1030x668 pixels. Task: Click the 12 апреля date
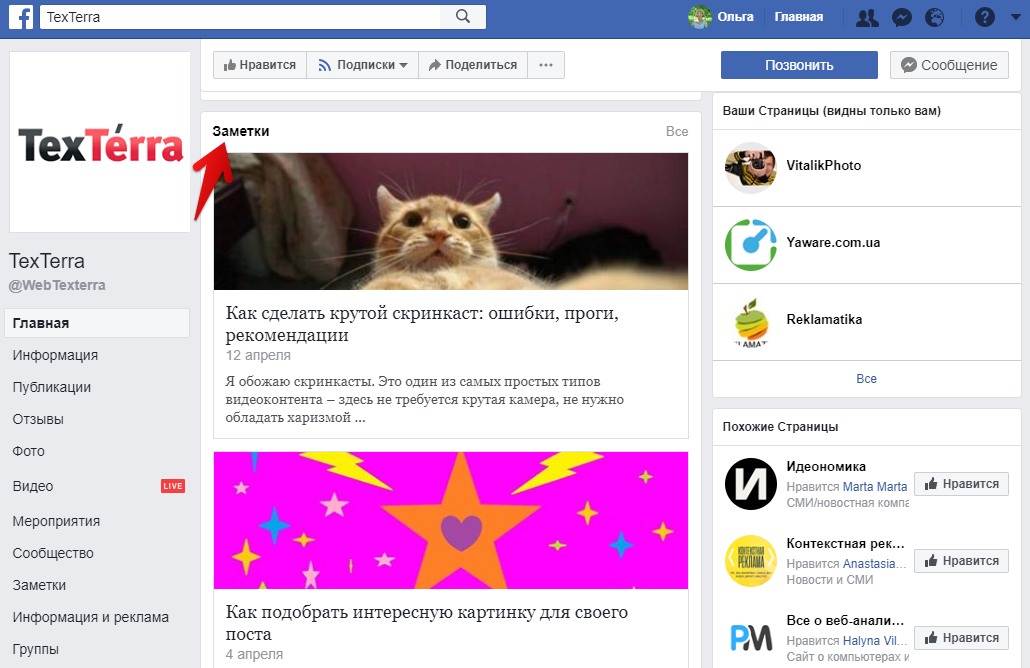[x=258, y=355]
